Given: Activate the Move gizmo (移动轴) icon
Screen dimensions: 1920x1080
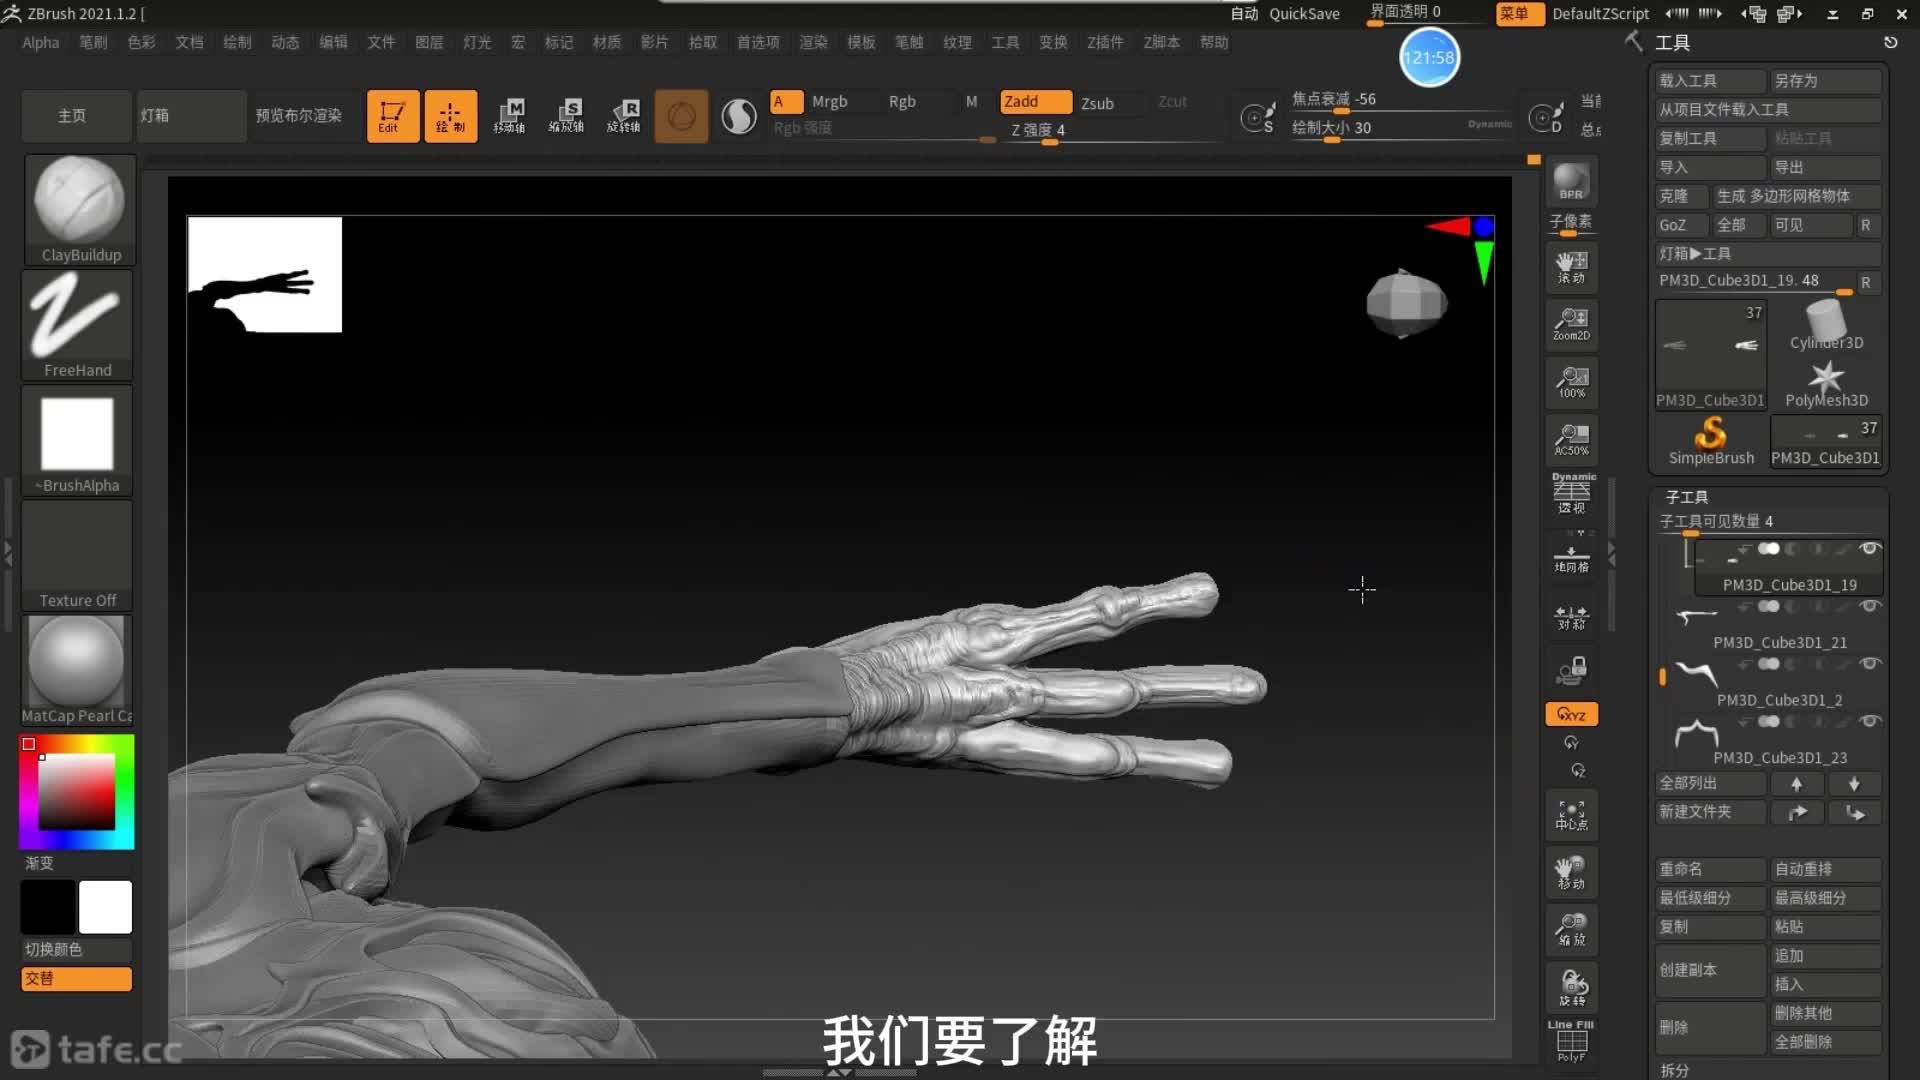Looking at the screenshot, I should pyautogui.click(x=509, y=116).
